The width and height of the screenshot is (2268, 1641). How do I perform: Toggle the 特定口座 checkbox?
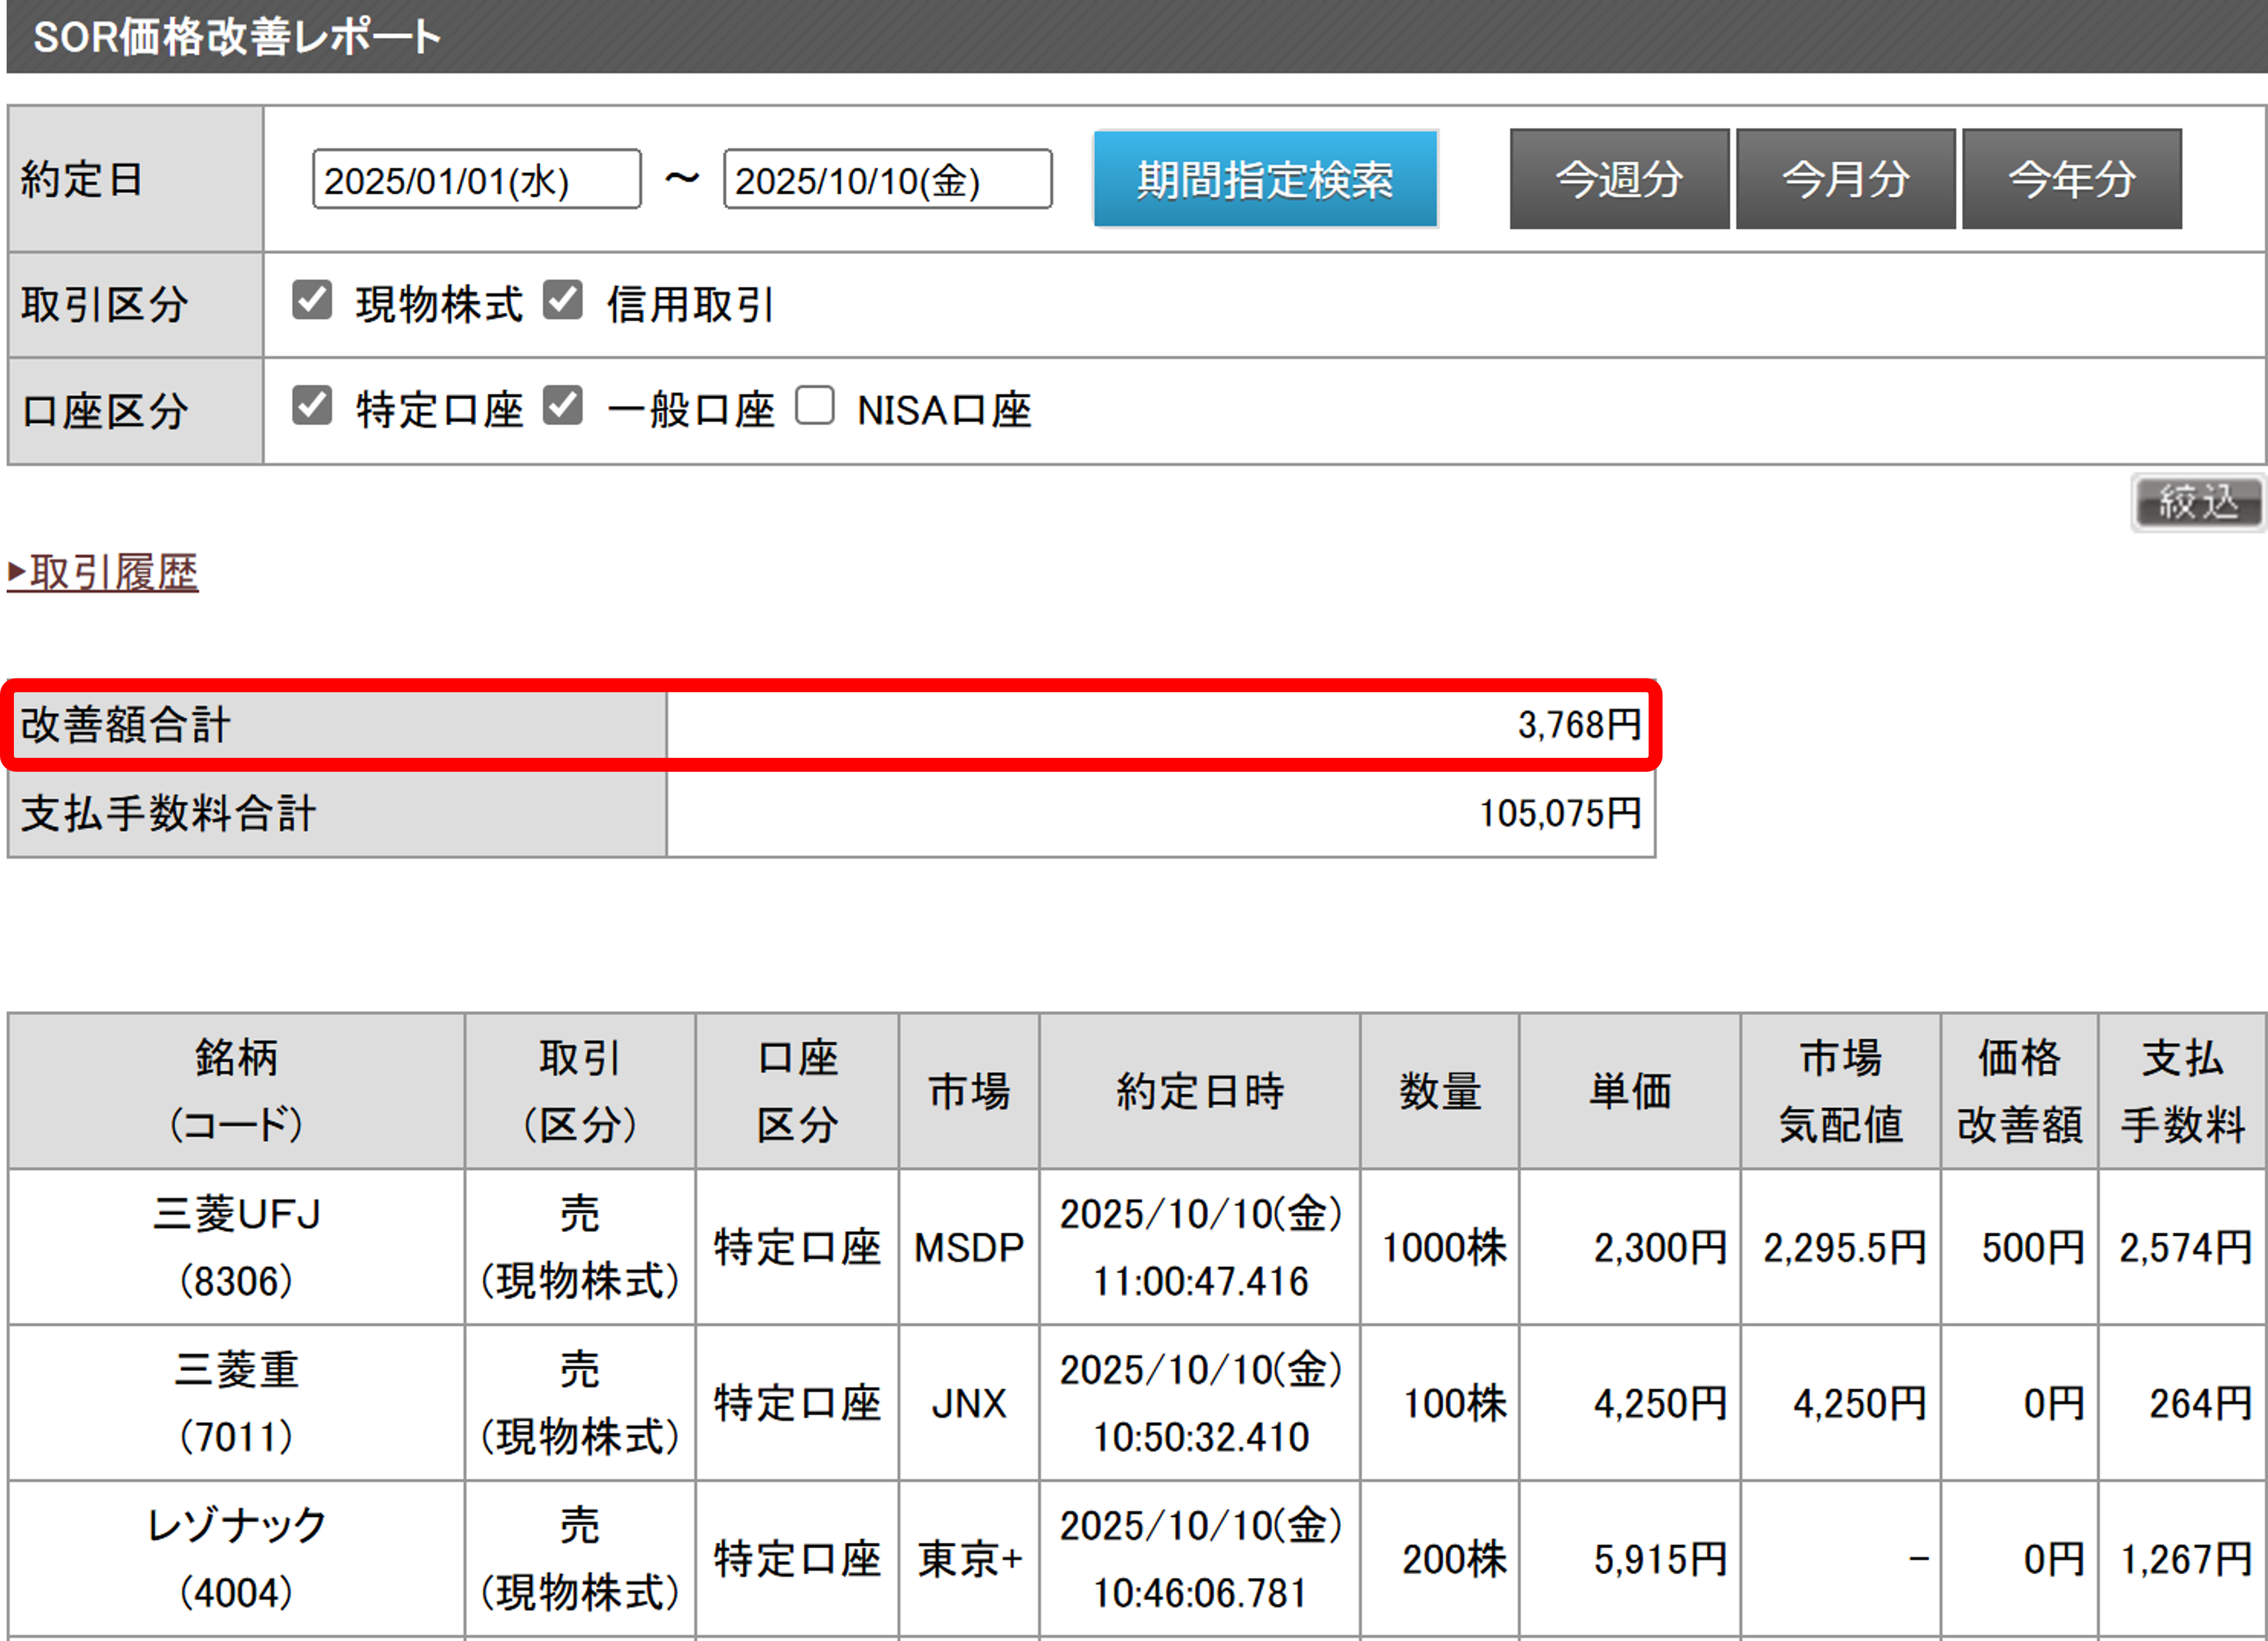312,406
